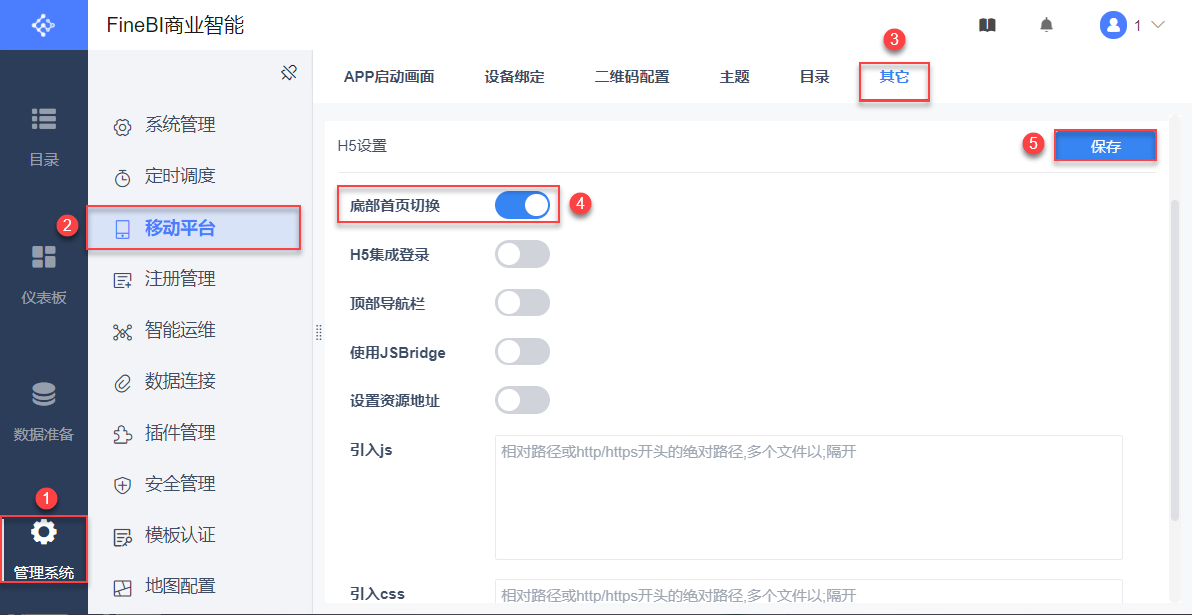Turn on the 顶部导航栏 switch
This screenshot has height=615, width=1192.
point(522,303)
